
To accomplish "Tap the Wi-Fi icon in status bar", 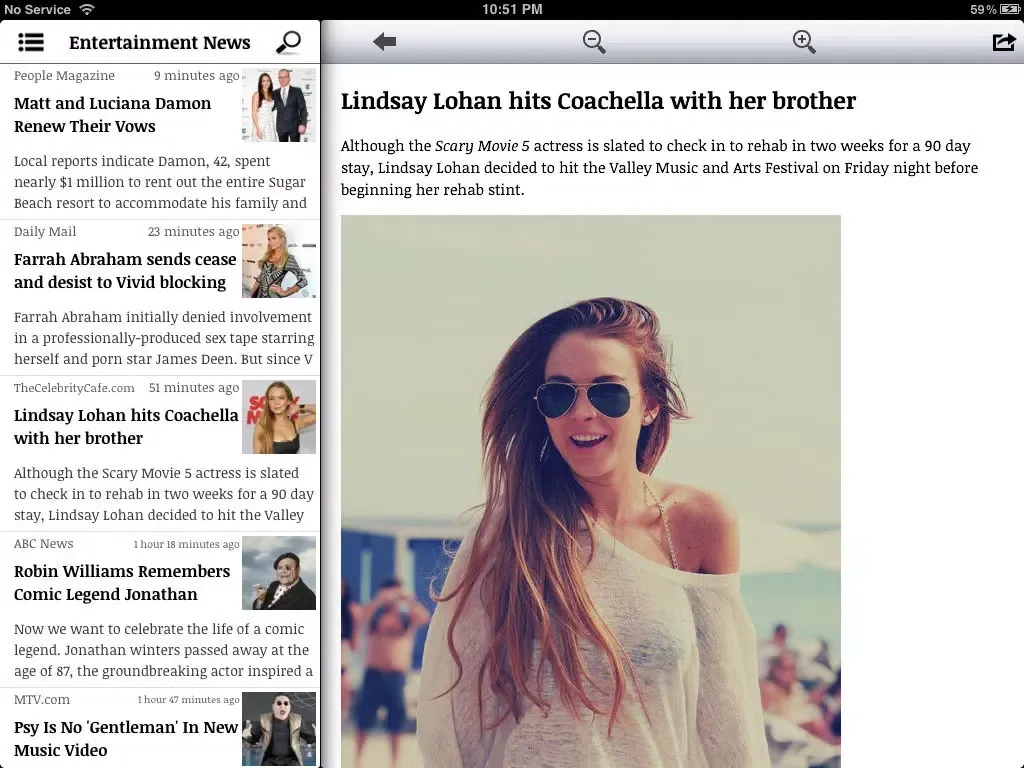I will [86, 9].
